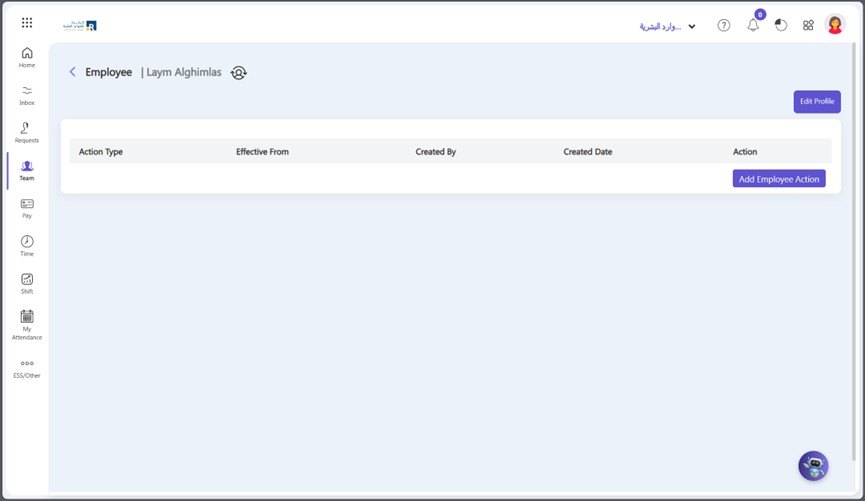Open the app launcher grid icon

[27, 23]
